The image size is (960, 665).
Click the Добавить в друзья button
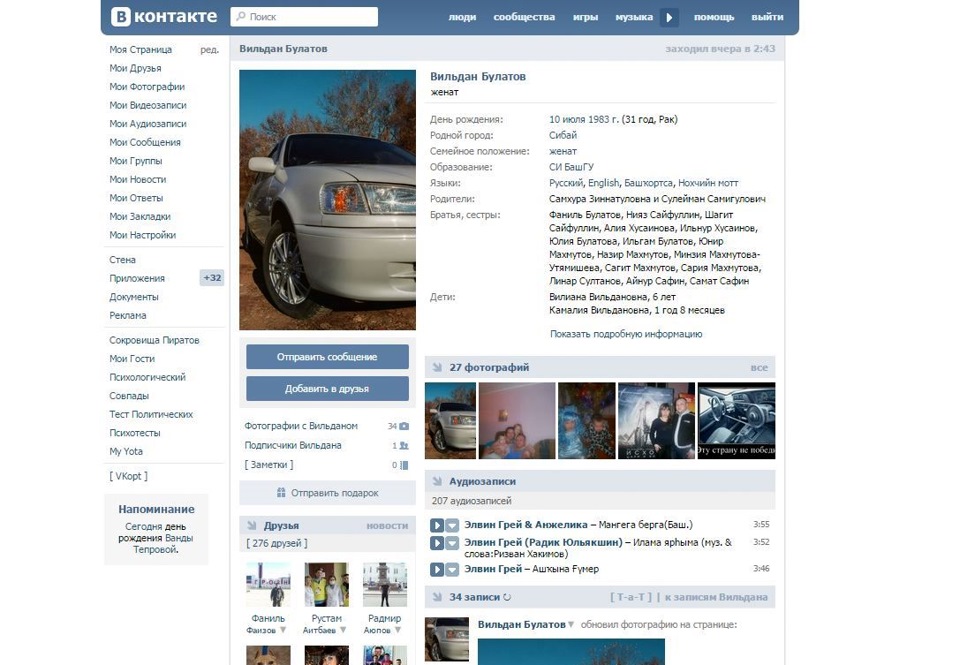[x=328, y=388]
